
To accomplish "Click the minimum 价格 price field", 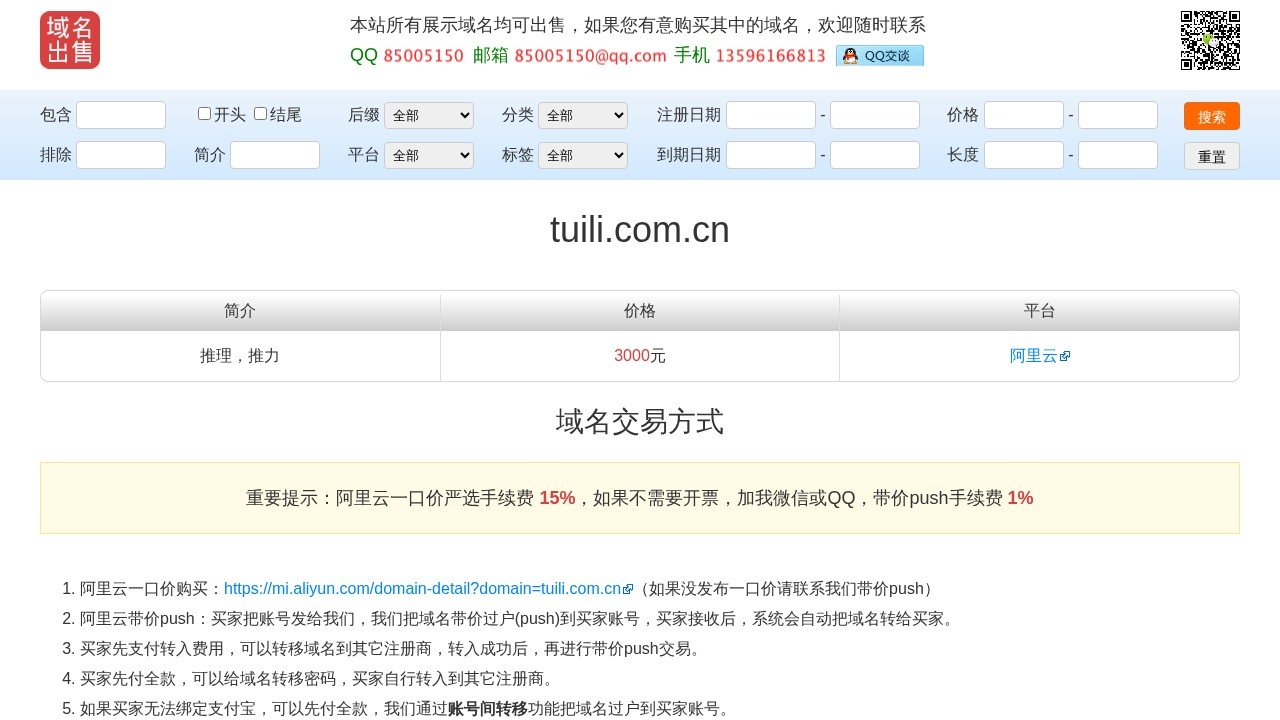I will (1023, 115).
